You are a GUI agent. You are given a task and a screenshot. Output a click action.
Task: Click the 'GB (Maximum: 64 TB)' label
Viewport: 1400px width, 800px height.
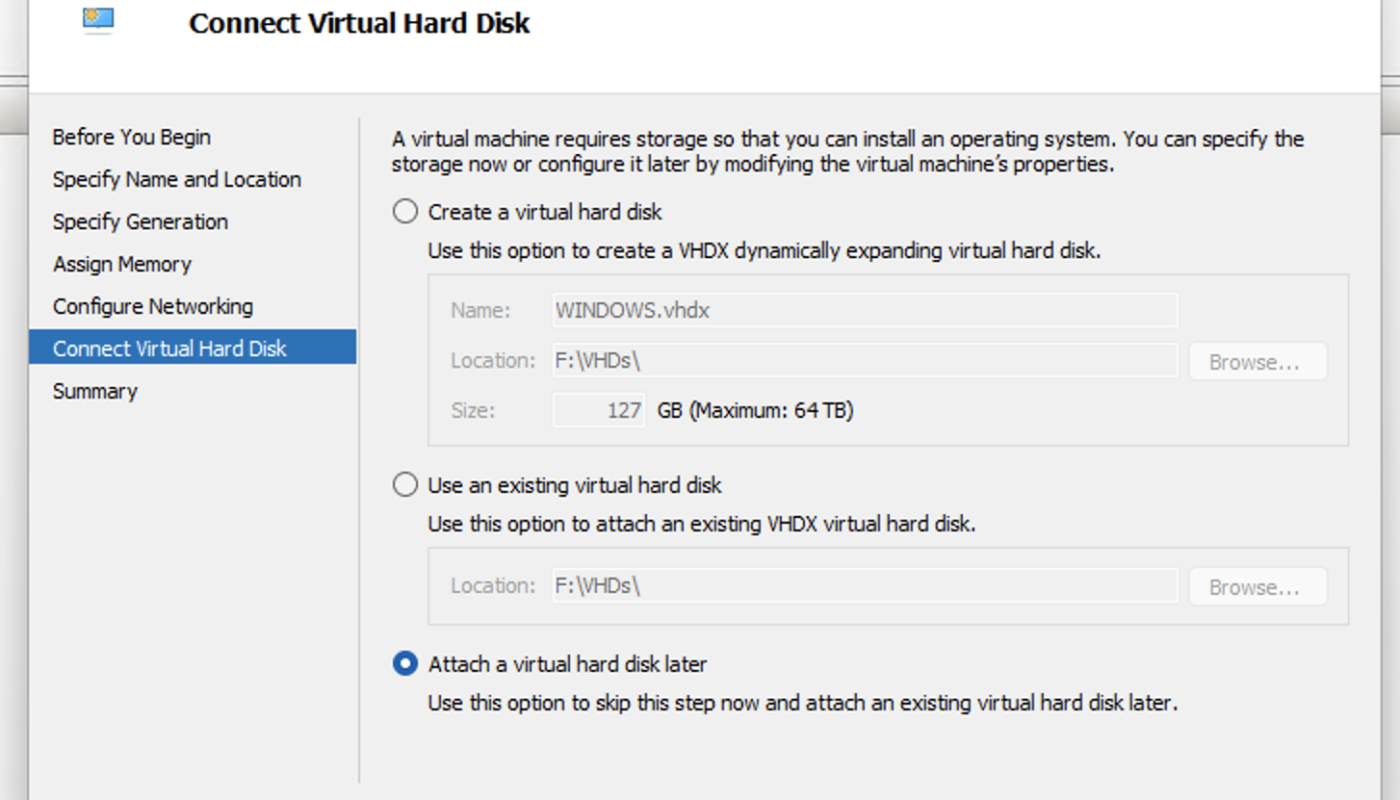click(755, 410)
